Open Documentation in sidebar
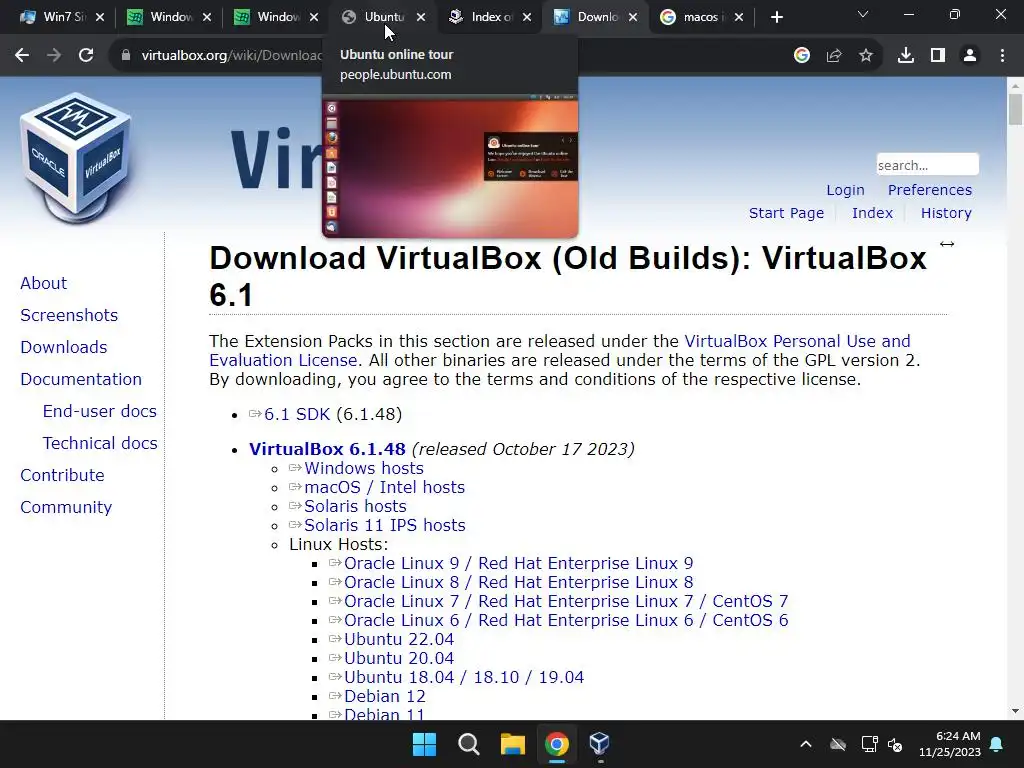The height and width of the screenshot is (768, 1024). (x=81, y=379)
